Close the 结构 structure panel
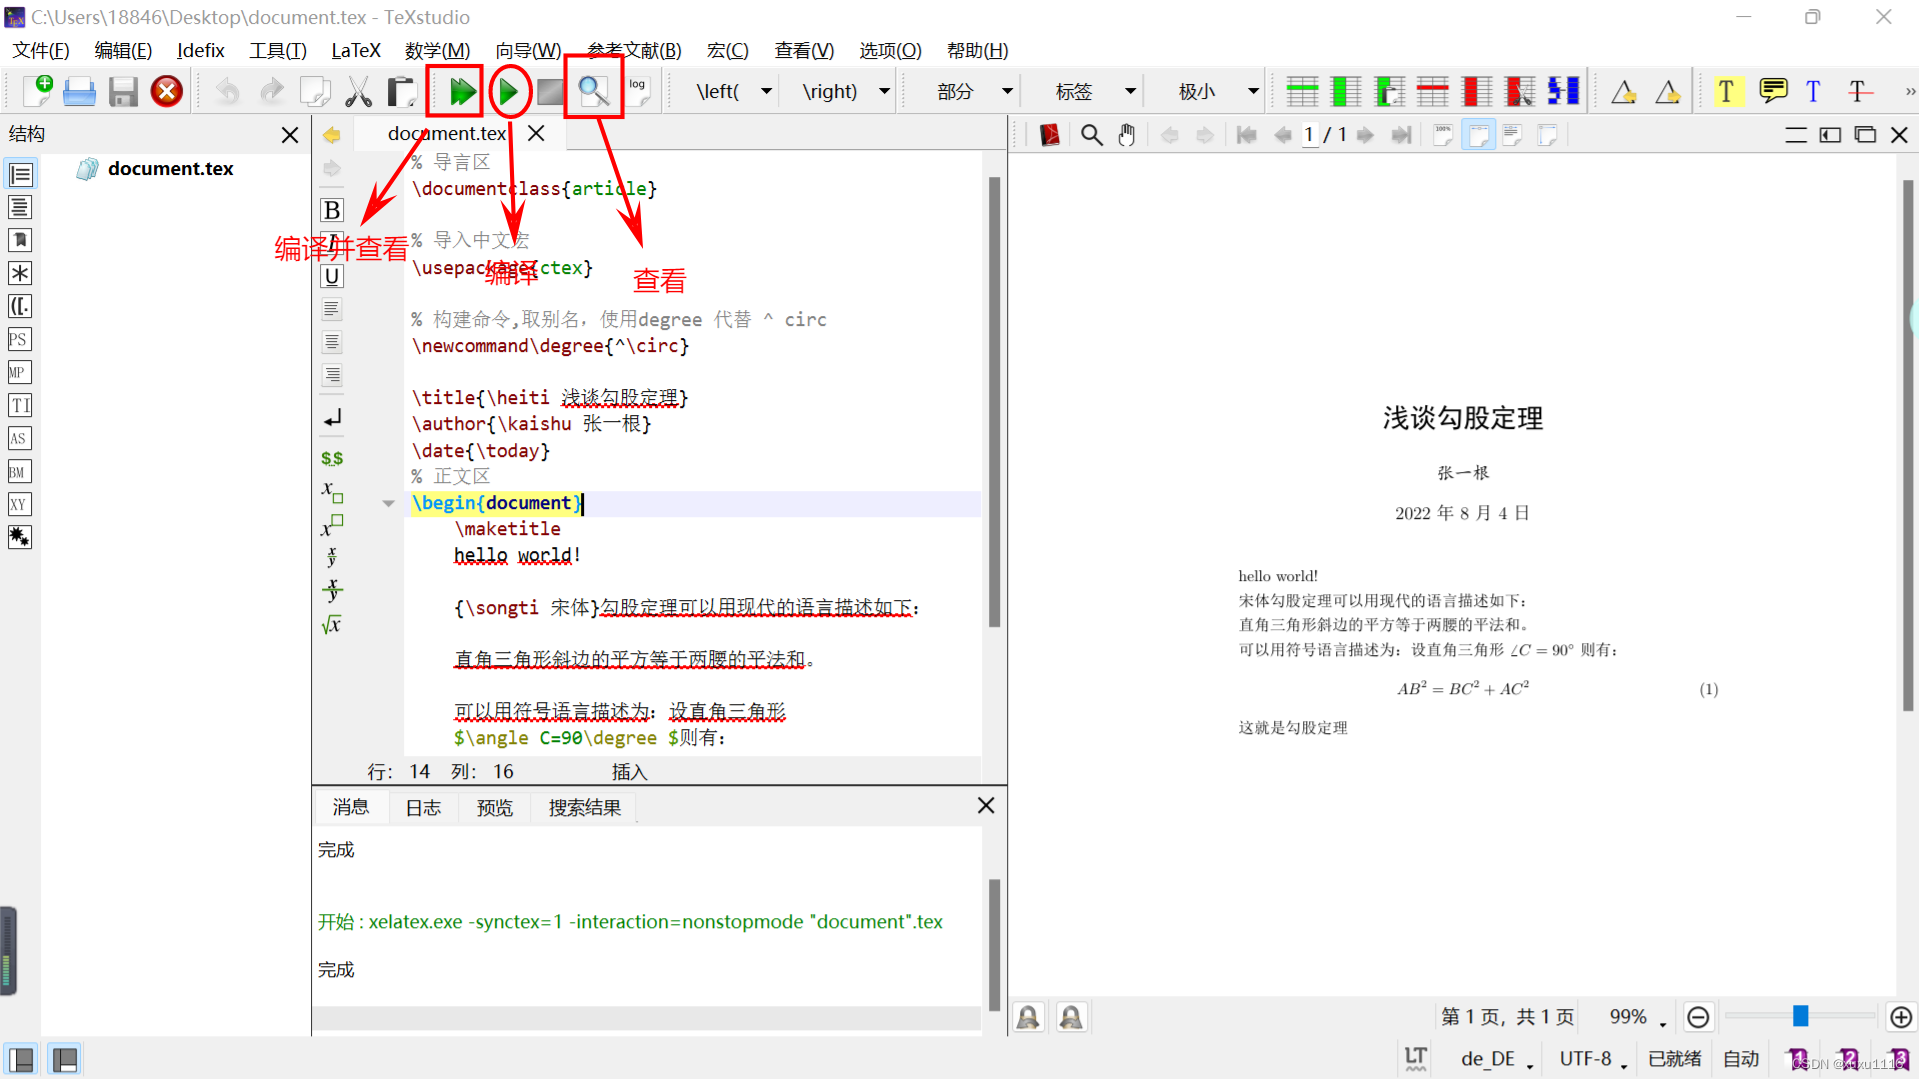This screenshot has height=1079, width=1919. pos(290,135)
